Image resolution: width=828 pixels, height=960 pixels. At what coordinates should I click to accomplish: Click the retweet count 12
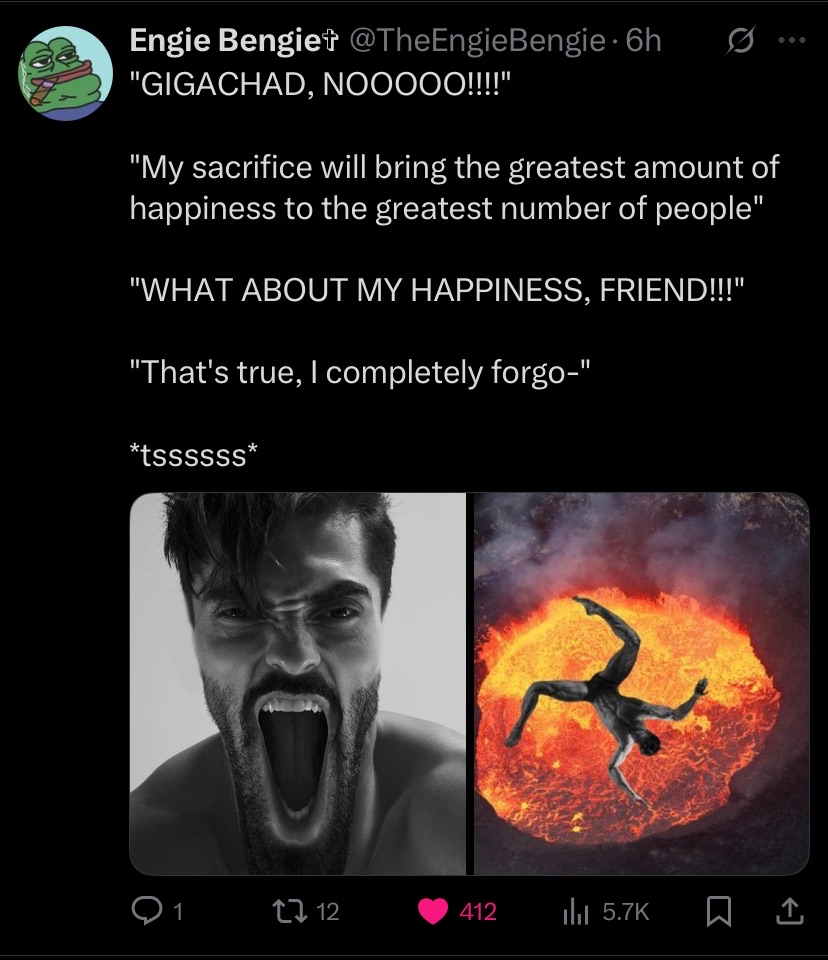pyautogui.click(x=328, y=912)
